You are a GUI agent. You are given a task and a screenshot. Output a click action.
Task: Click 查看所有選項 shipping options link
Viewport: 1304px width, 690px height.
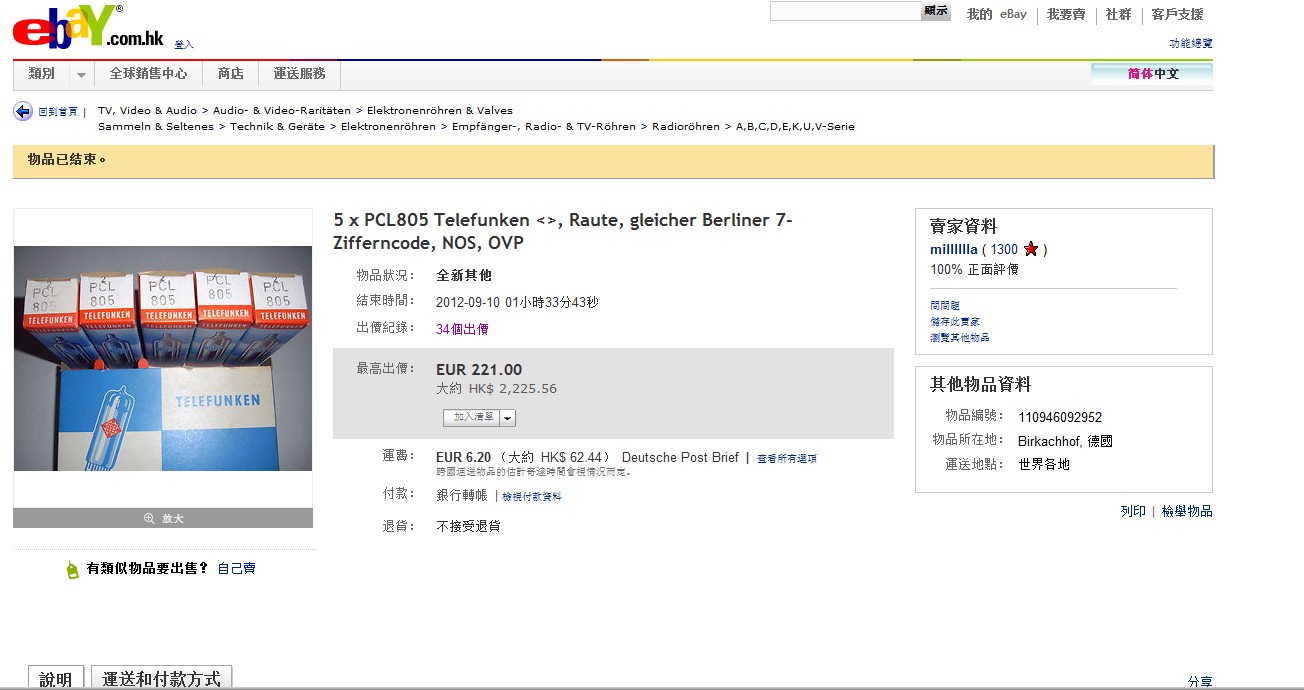point(787,459)
